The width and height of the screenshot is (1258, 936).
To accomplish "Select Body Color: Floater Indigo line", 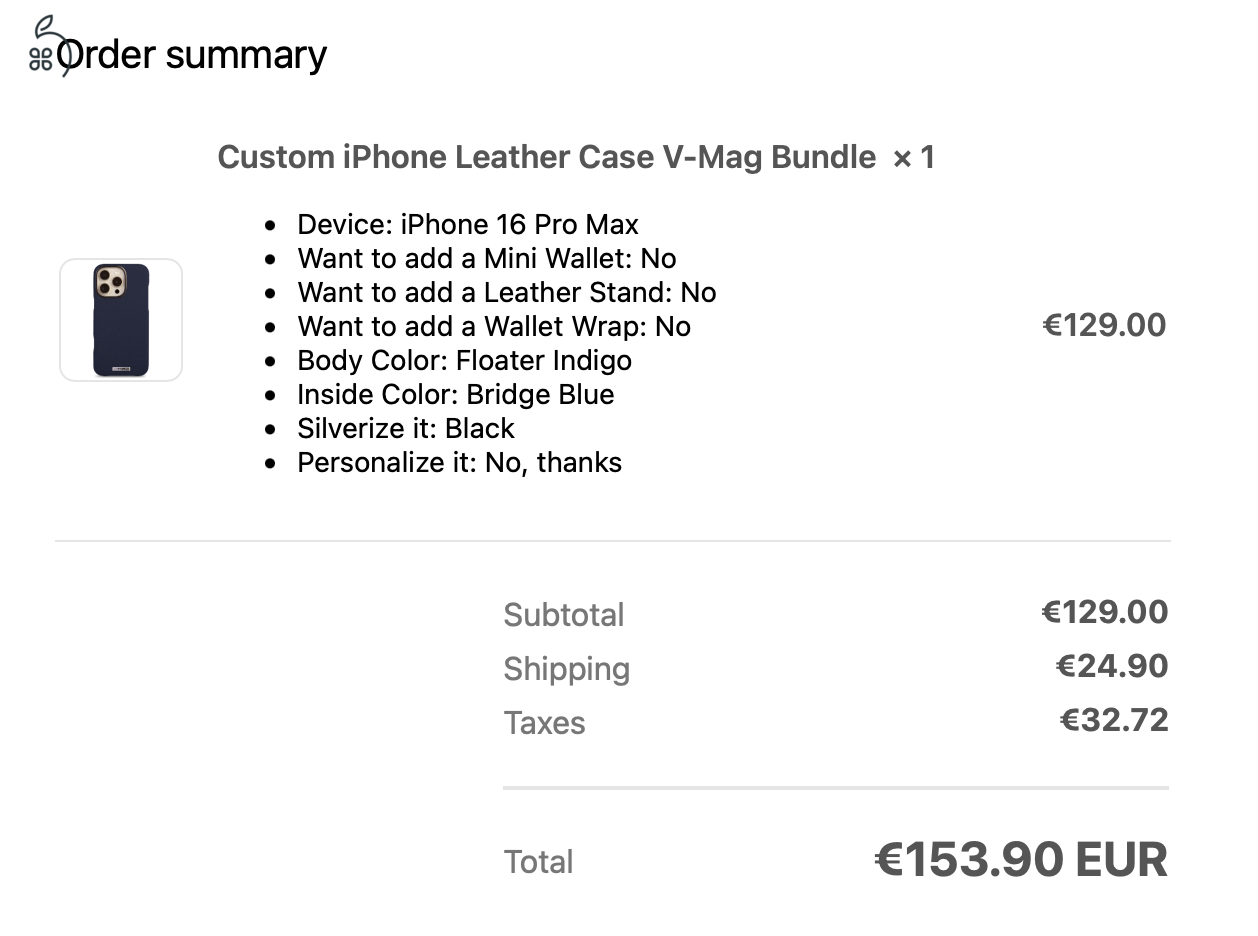I will coord(464,360).
